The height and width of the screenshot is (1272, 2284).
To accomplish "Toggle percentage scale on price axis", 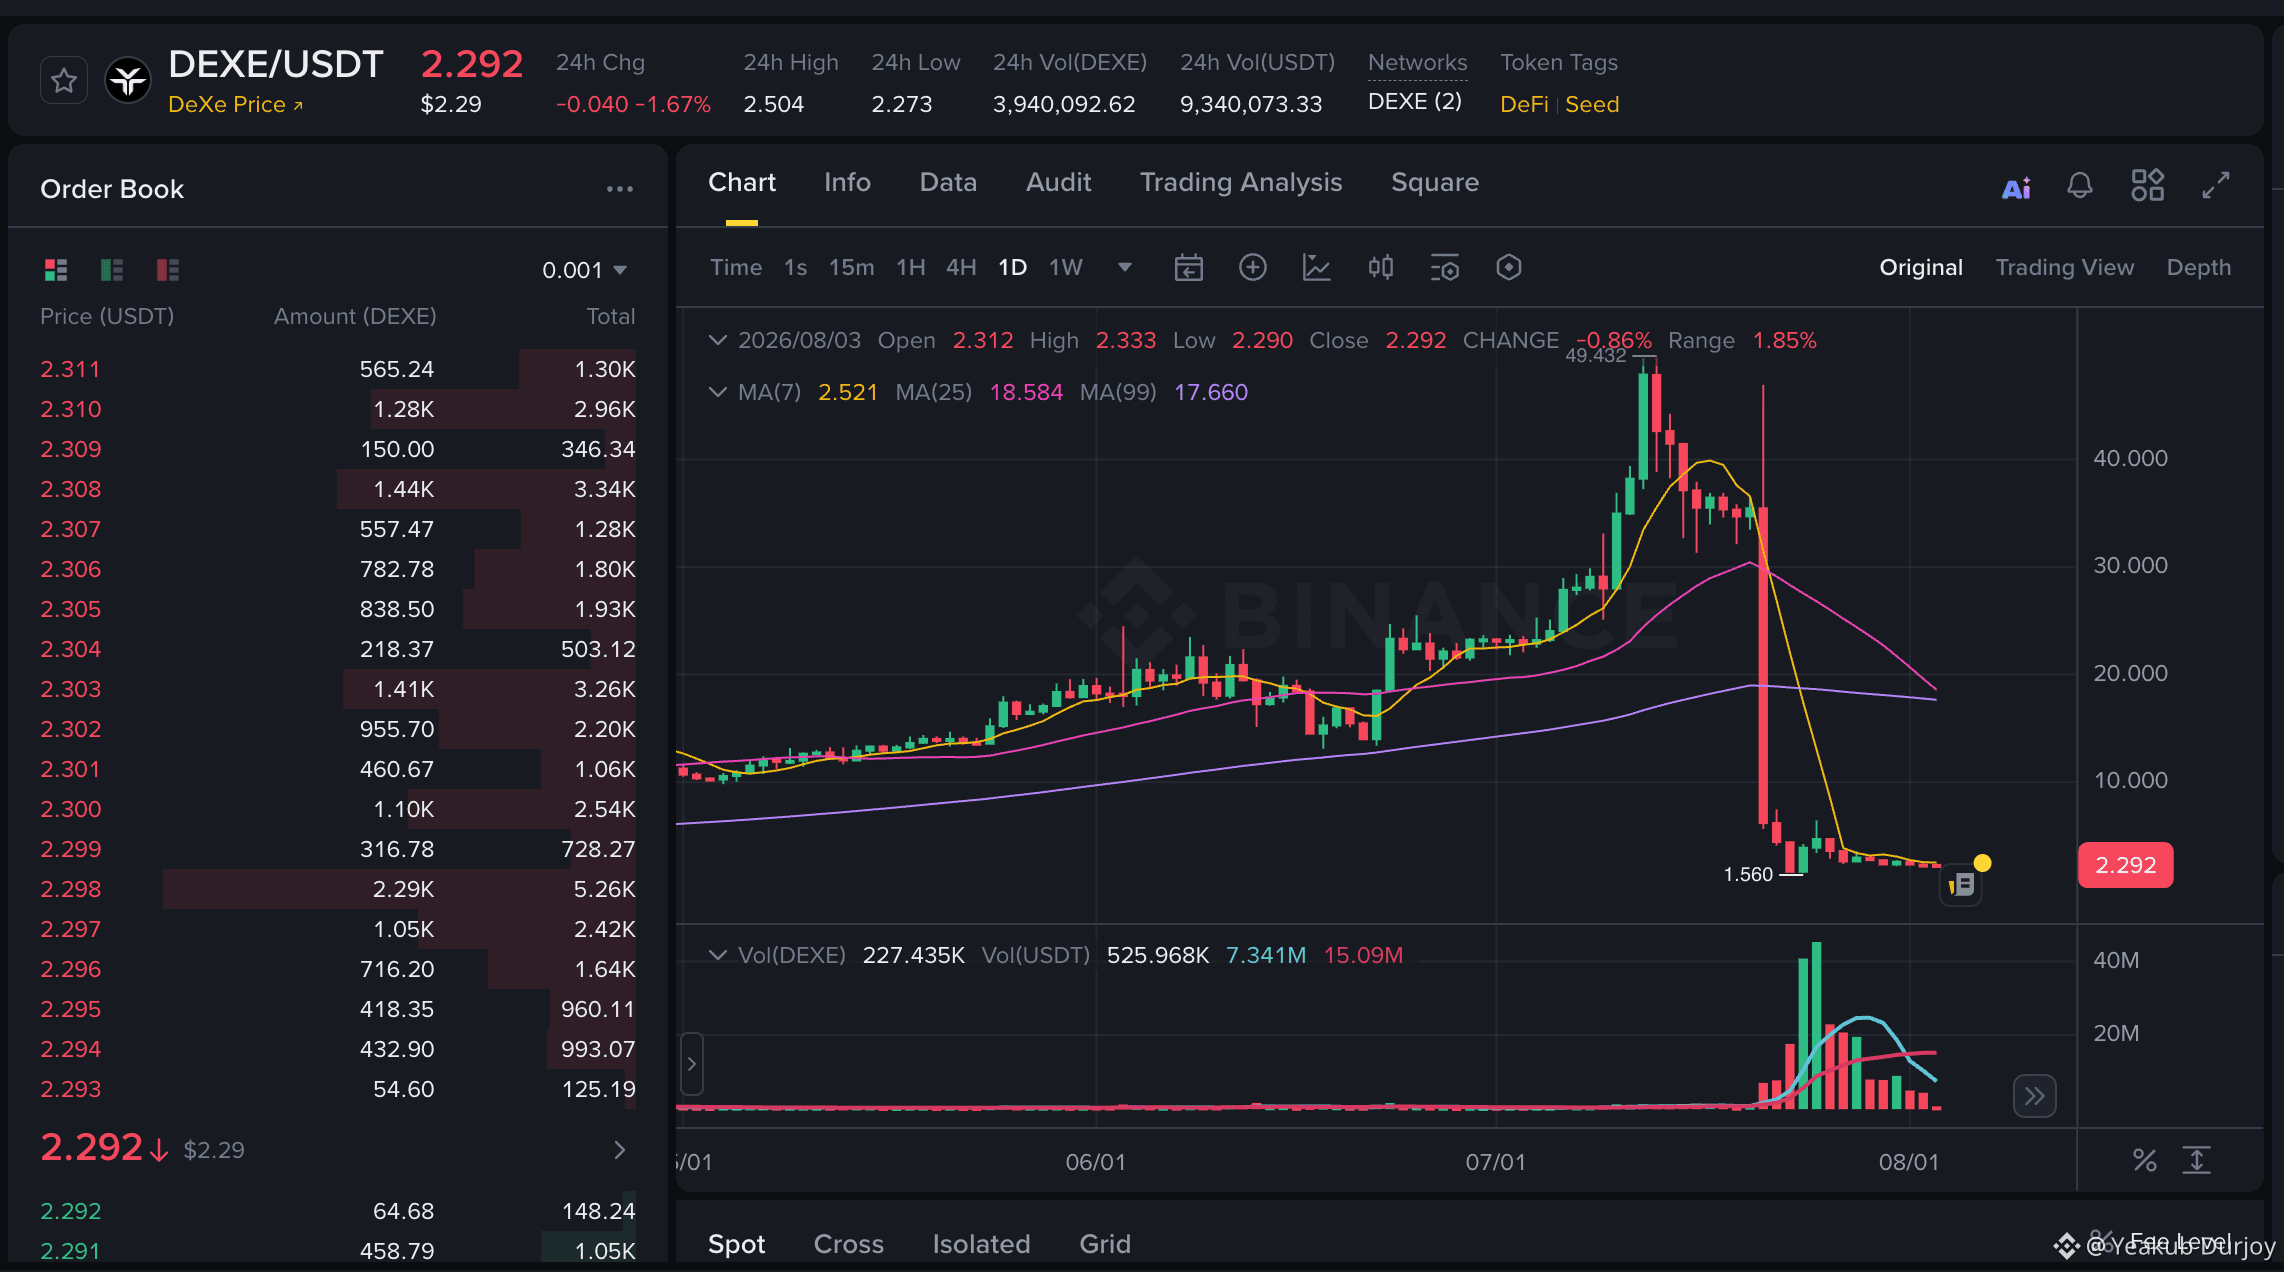I will [2144, 1160].
